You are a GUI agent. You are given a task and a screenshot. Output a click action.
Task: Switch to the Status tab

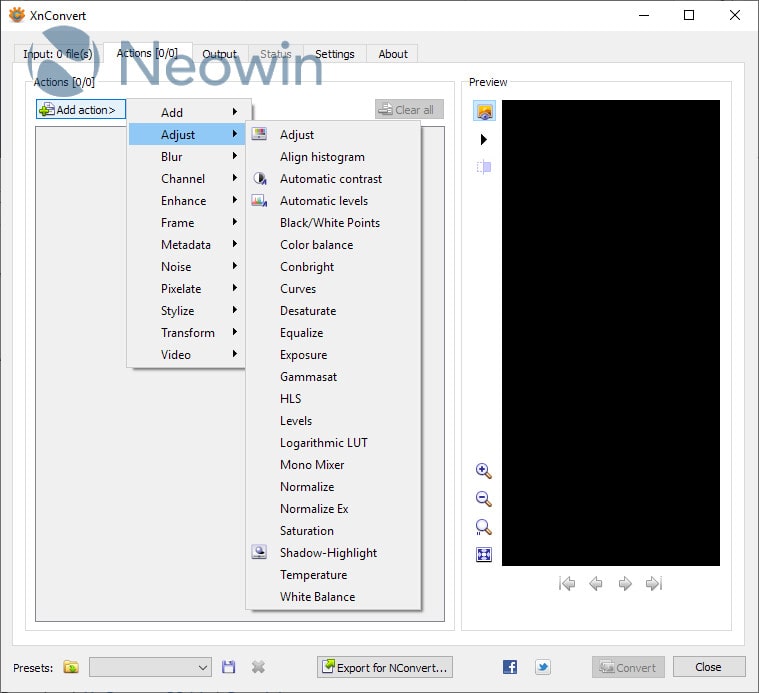(276, 54)
